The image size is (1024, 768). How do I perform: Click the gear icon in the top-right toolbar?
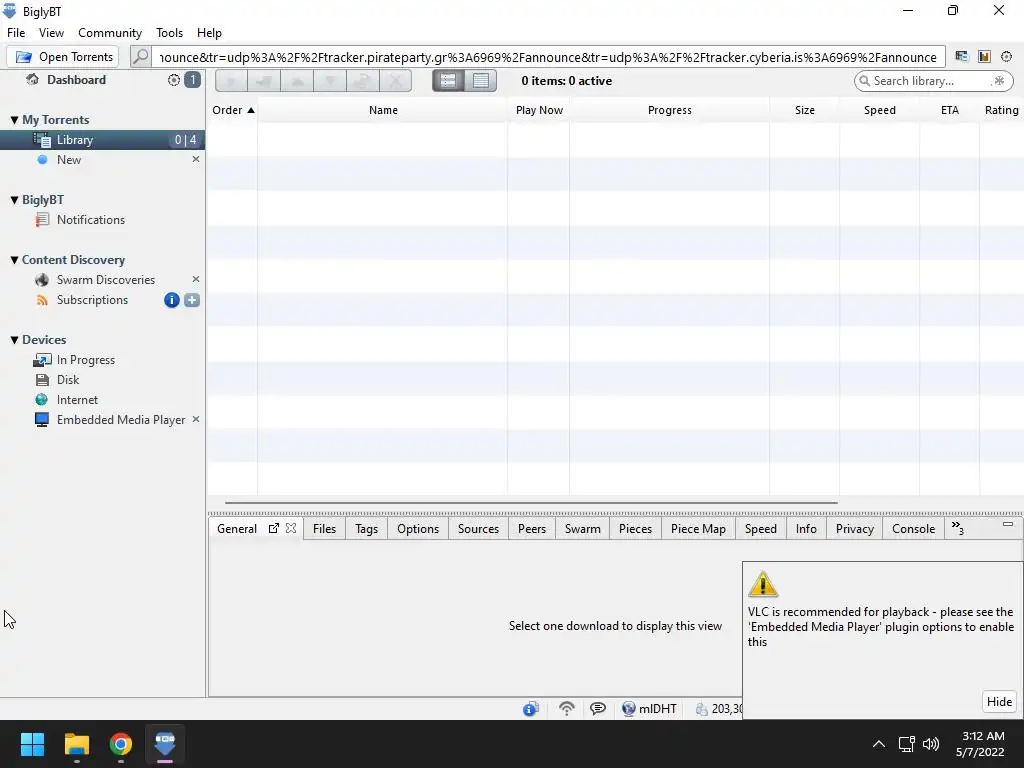[x=1006, y=57]
